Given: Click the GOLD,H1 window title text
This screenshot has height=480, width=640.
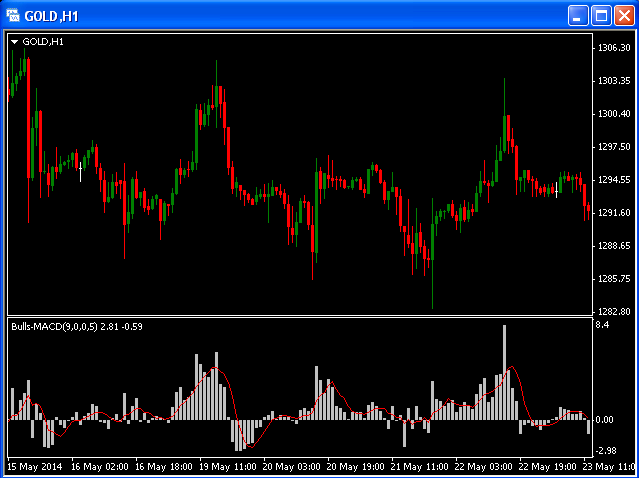Looking at the screenshot, I should click(x=51, y=16).
